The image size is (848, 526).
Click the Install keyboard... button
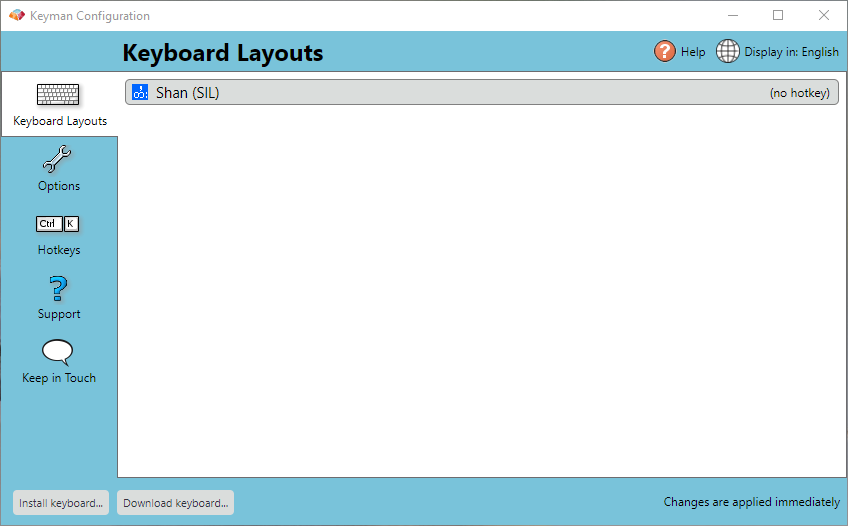tap(61, 503)
